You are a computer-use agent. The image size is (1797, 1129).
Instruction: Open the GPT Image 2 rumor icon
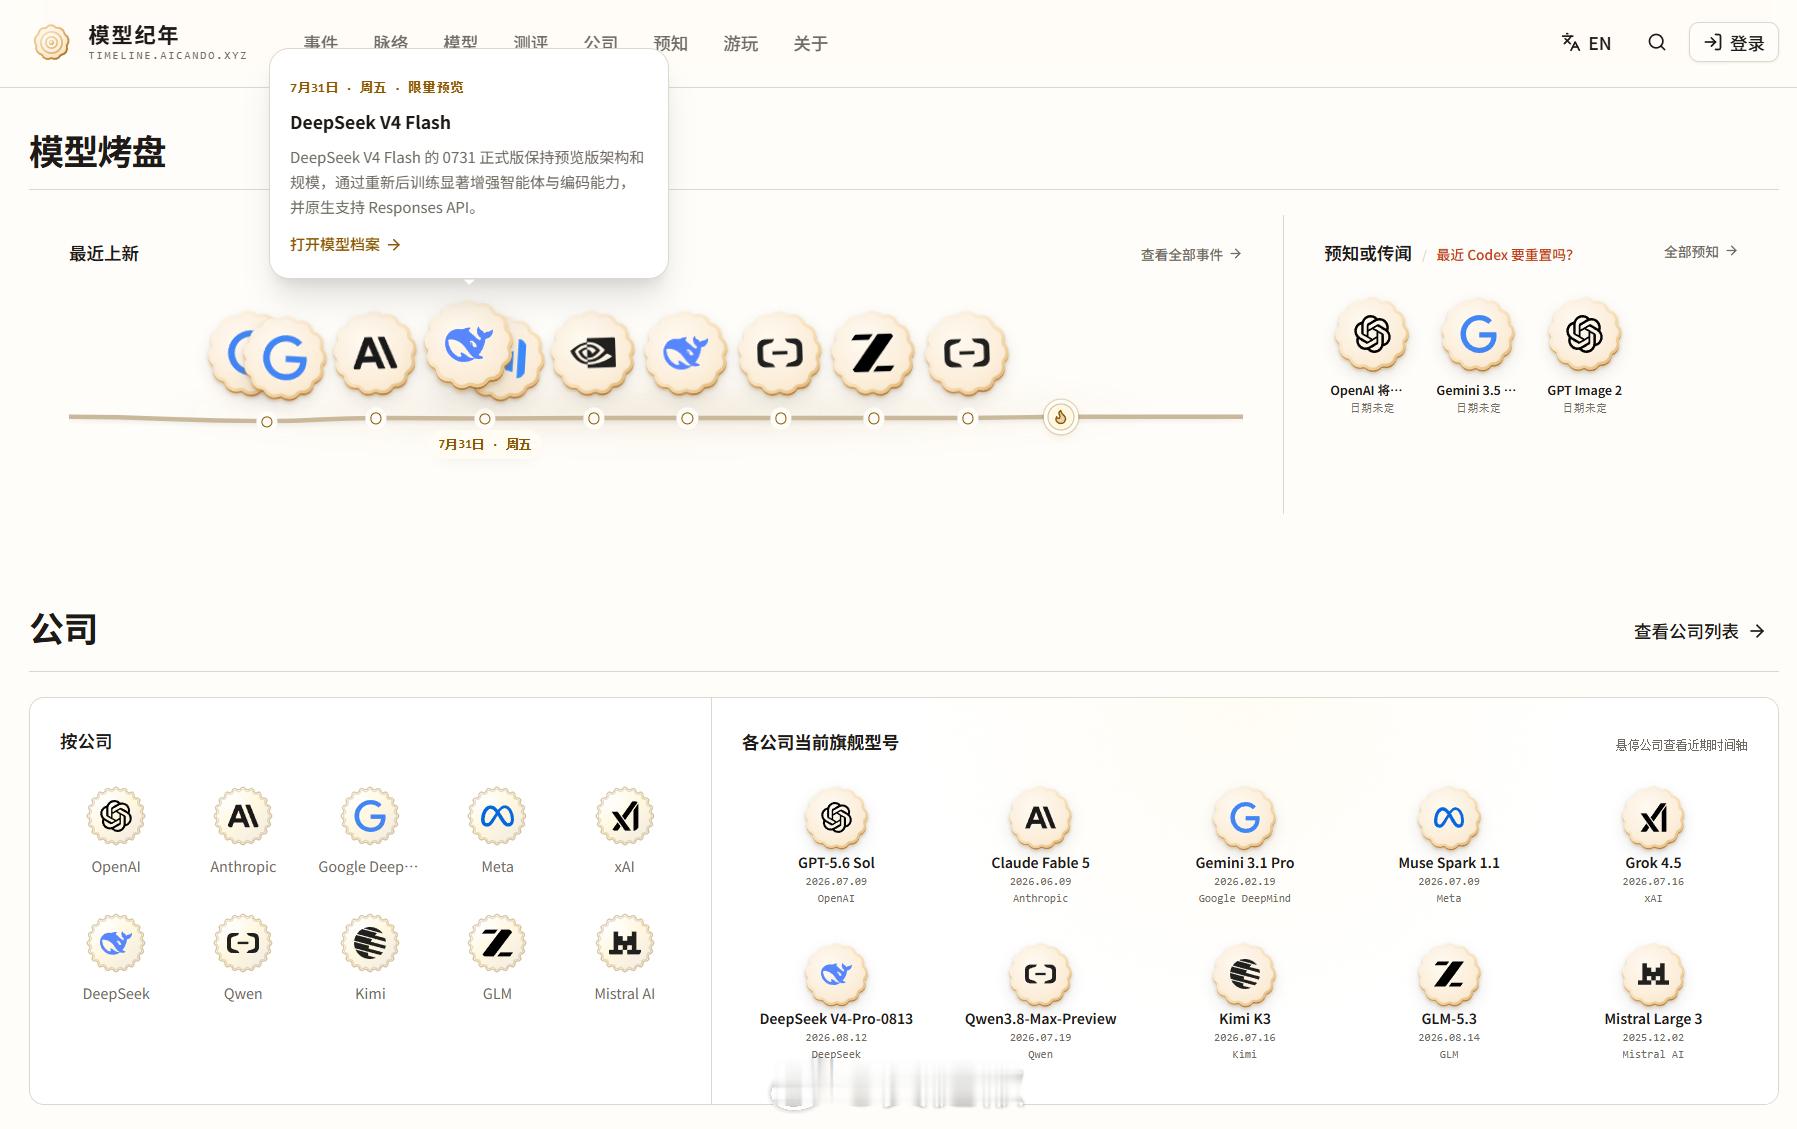[x=1585, y=334]
